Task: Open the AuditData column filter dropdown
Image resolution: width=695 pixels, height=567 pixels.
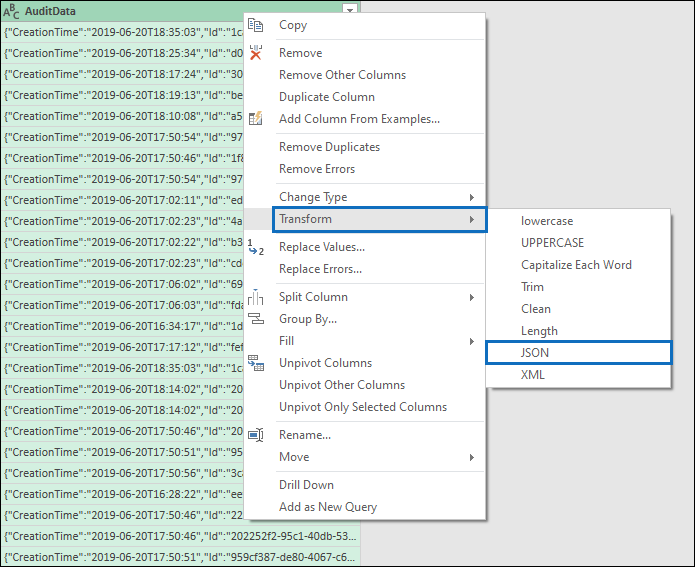Action: [350, 10]
